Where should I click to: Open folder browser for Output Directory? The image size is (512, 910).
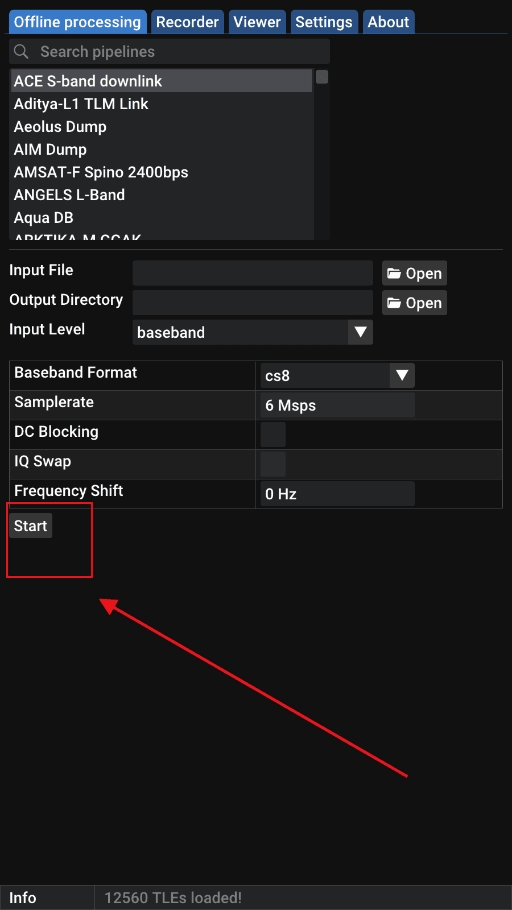(x=414, y=303)
